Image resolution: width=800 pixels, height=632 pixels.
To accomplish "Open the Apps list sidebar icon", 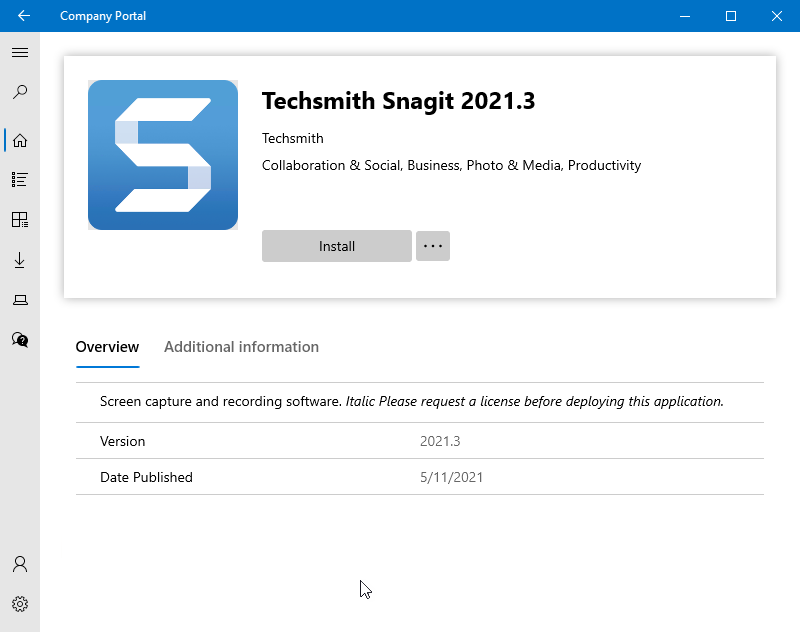I will tap(20, 180).
